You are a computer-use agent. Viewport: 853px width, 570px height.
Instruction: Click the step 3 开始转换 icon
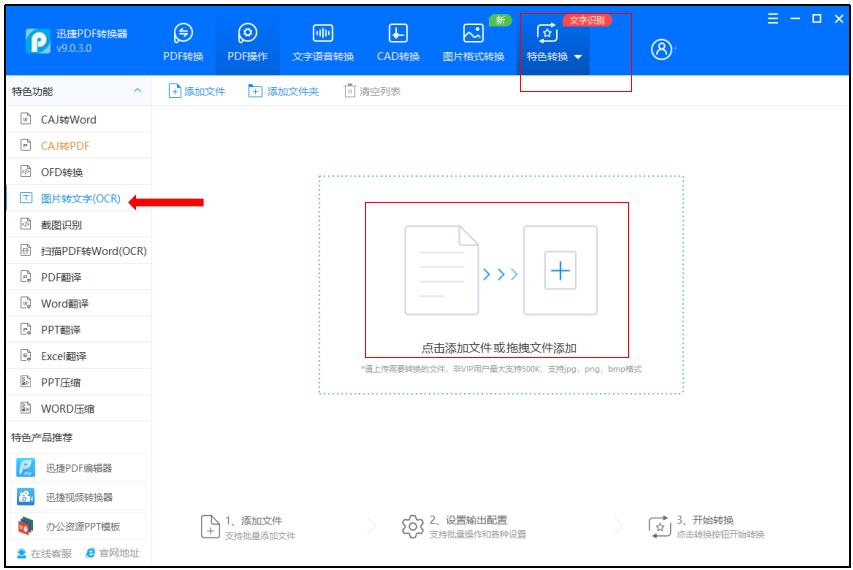[660, 527]
